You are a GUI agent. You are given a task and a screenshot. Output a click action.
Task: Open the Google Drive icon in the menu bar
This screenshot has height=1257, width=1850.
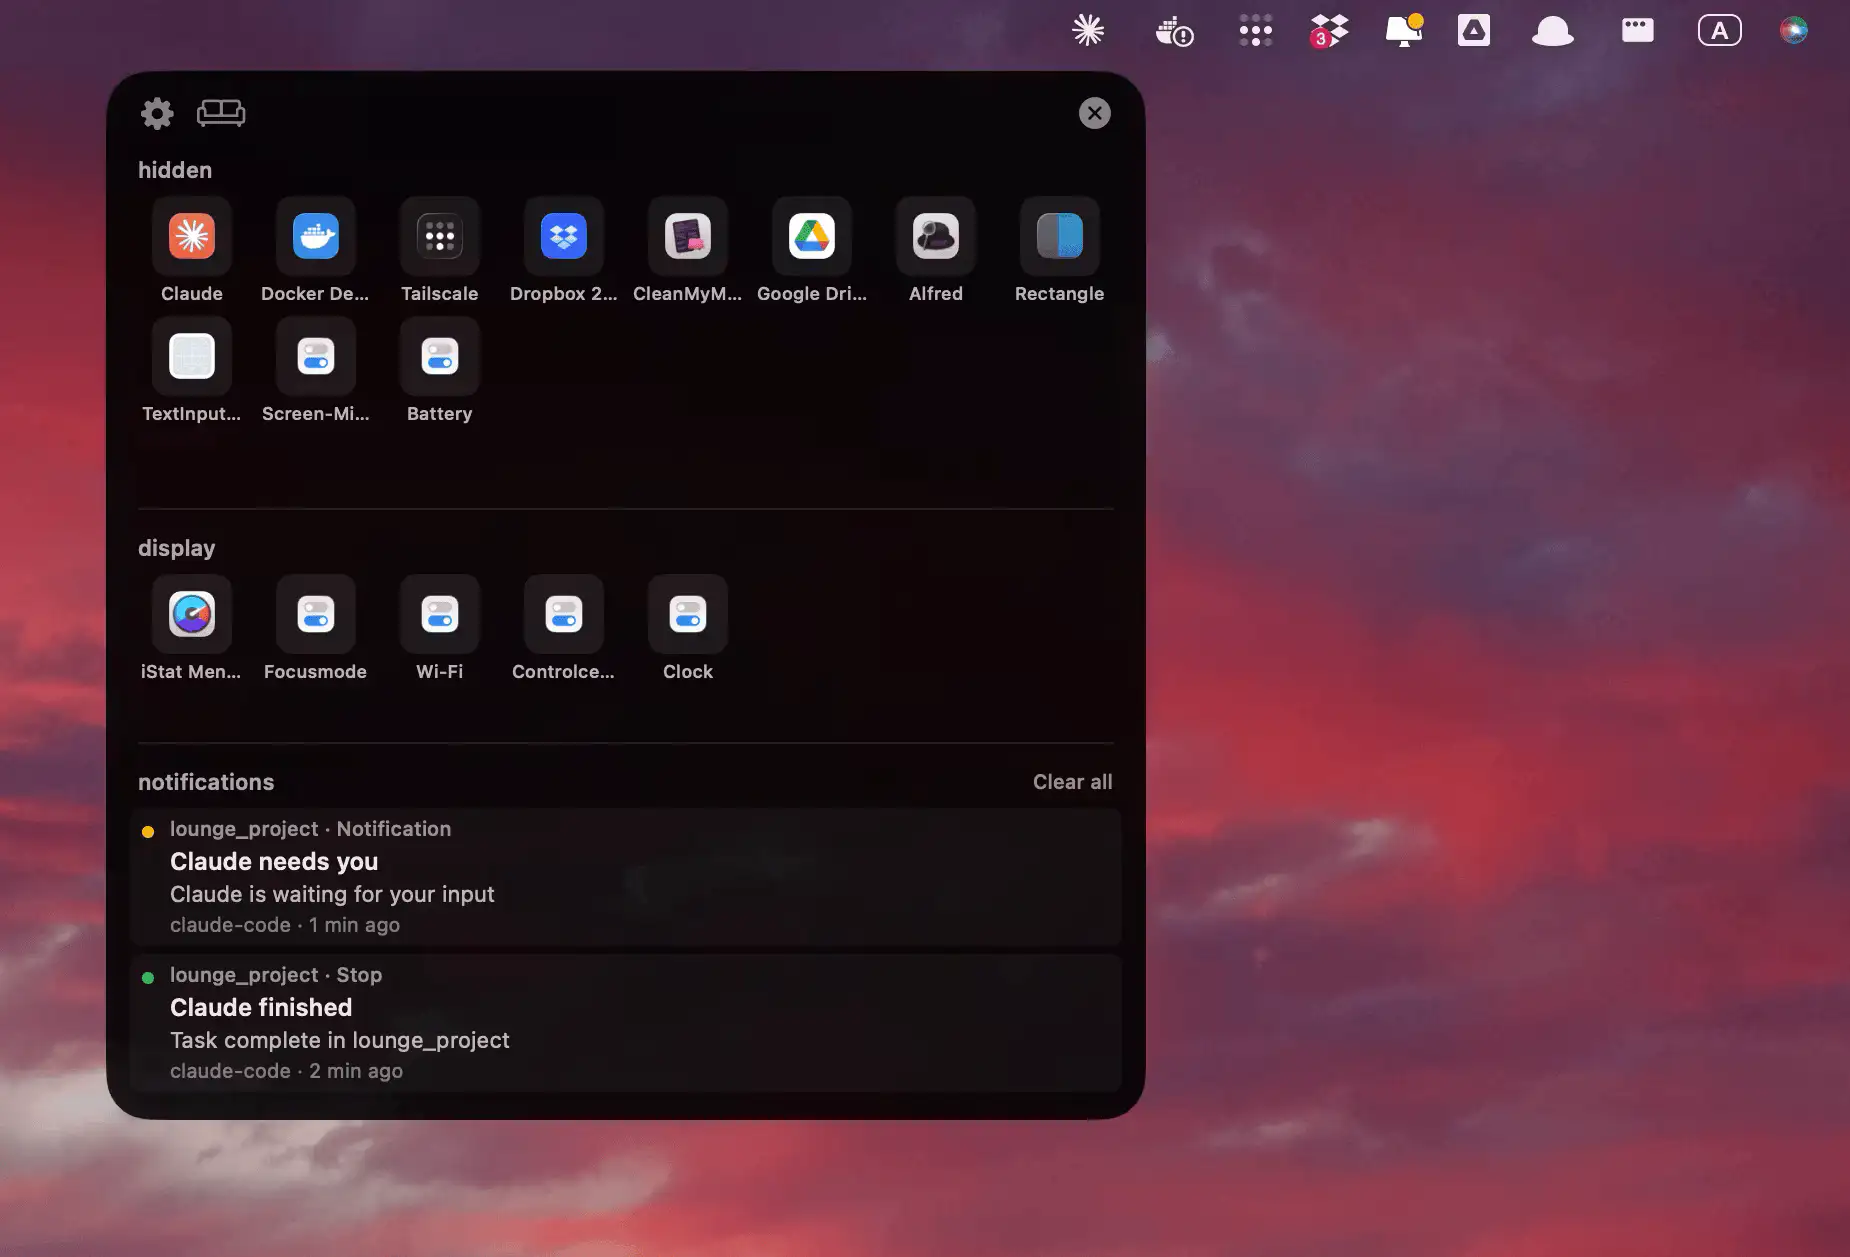pos(1474,31)
